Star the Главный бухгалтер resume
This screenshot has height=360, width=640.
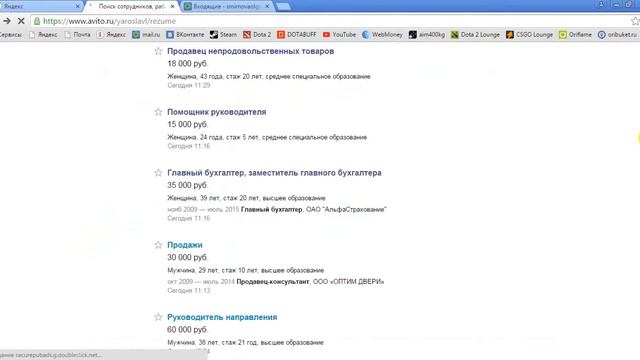(x=158, y=173)
